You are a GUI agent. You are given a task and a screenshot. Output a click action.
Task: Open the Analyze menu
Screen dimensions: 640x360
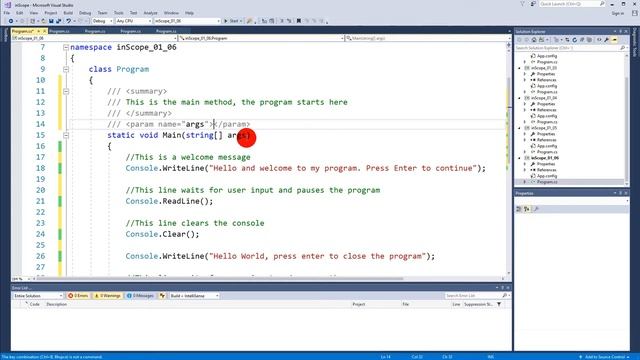tap(150, 13)
